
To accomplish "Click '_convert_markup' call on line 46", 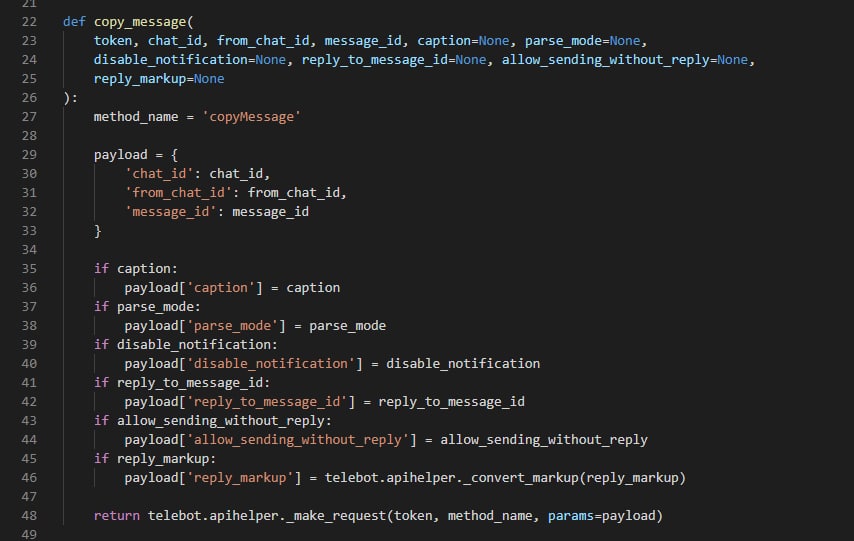I will [x=521, y=478].
